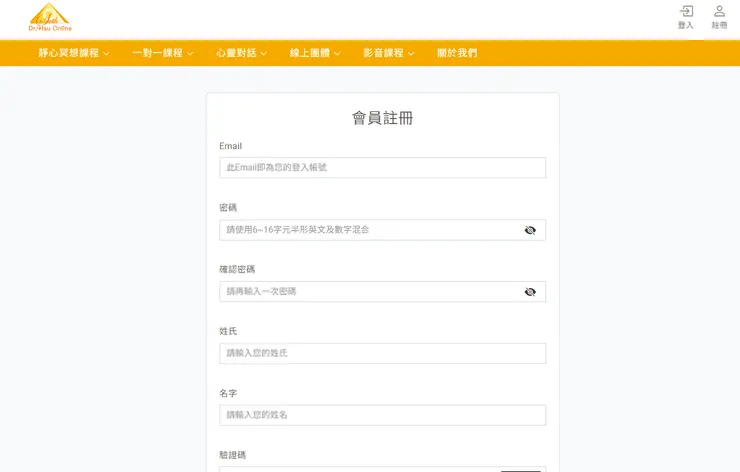This screenshot has width=740, height=472.
Task: Click the 註冊 person icon
Action: pyautogui.click(x=719, y=11)
